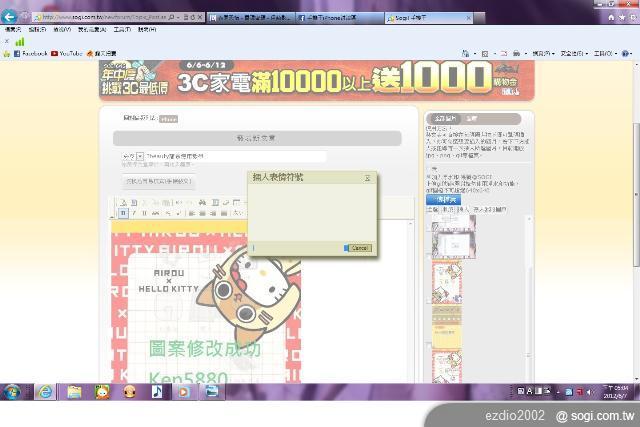Click the volume speaker icon in system tray
Image resolution: width=640 pixels, height=427 pixels.
[589, 392]
